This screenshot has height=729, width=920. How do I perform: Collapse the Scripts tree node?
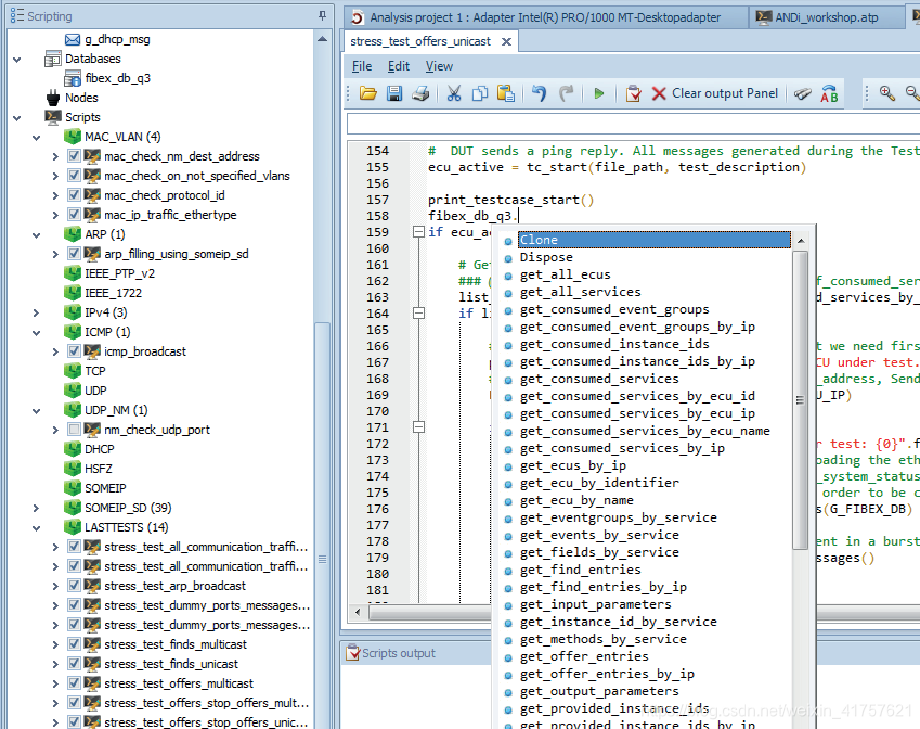click(x=17, y=117)
